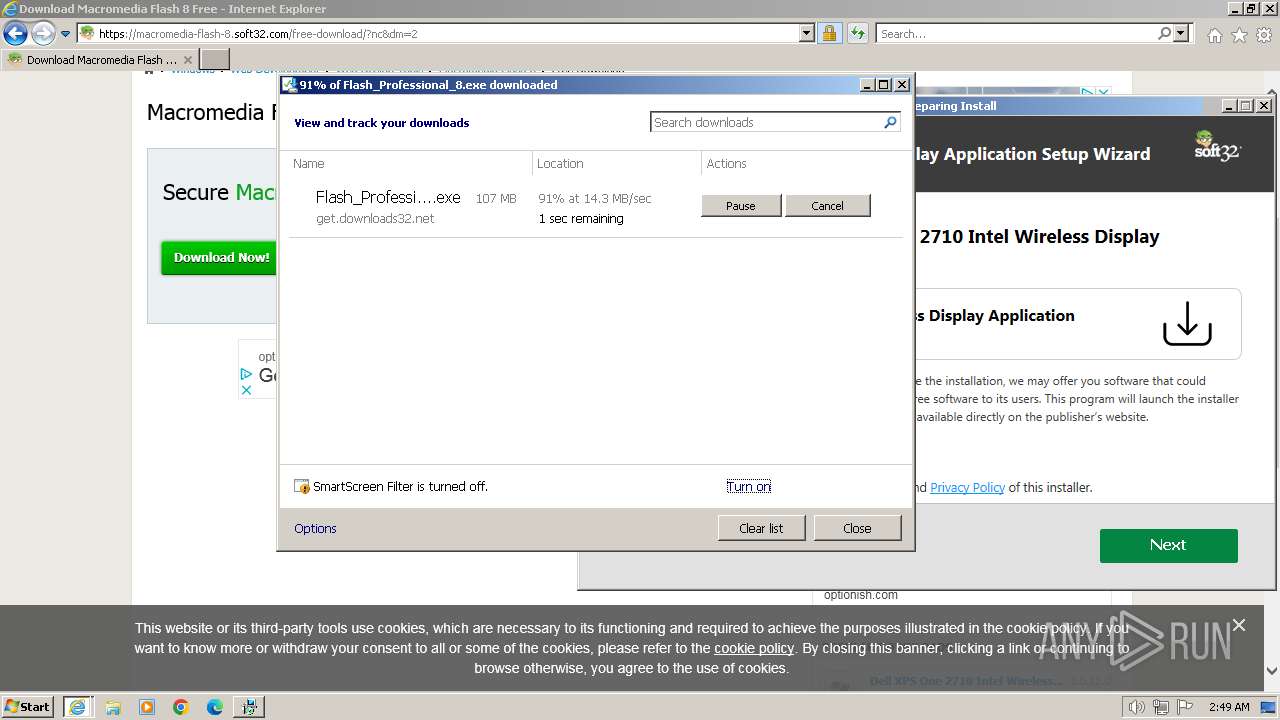
Task: Click the Clear list button
Action: pyautogui.click(x=761, y=528)
